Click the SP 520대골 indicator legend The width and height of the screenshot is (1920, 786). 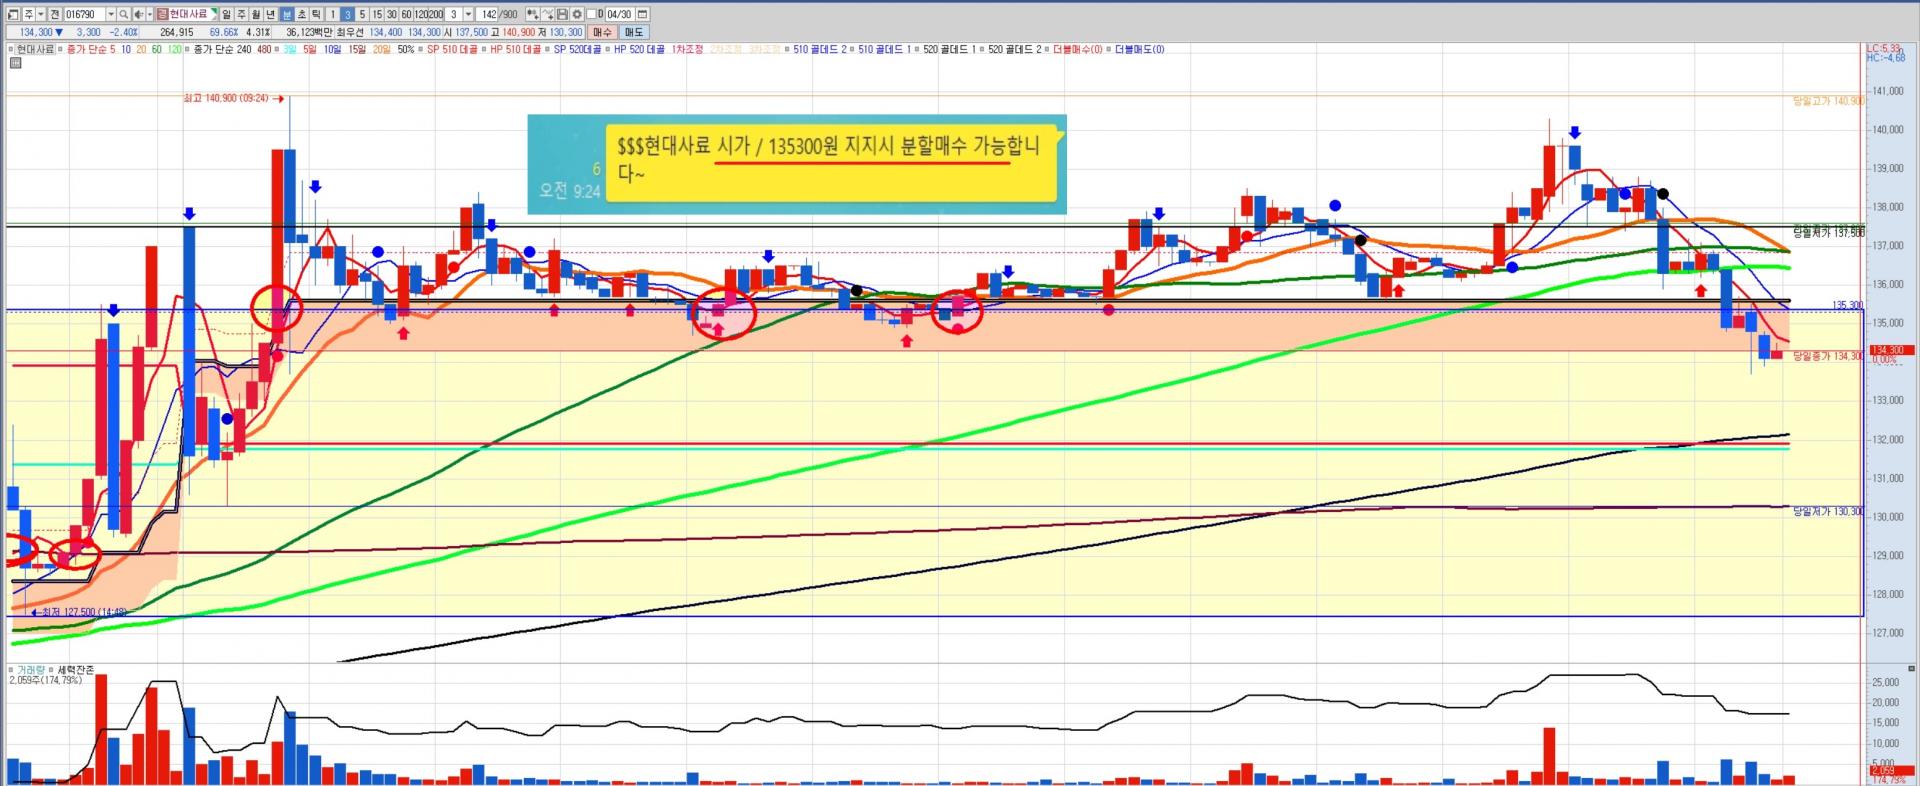click(x=576, y=49)
